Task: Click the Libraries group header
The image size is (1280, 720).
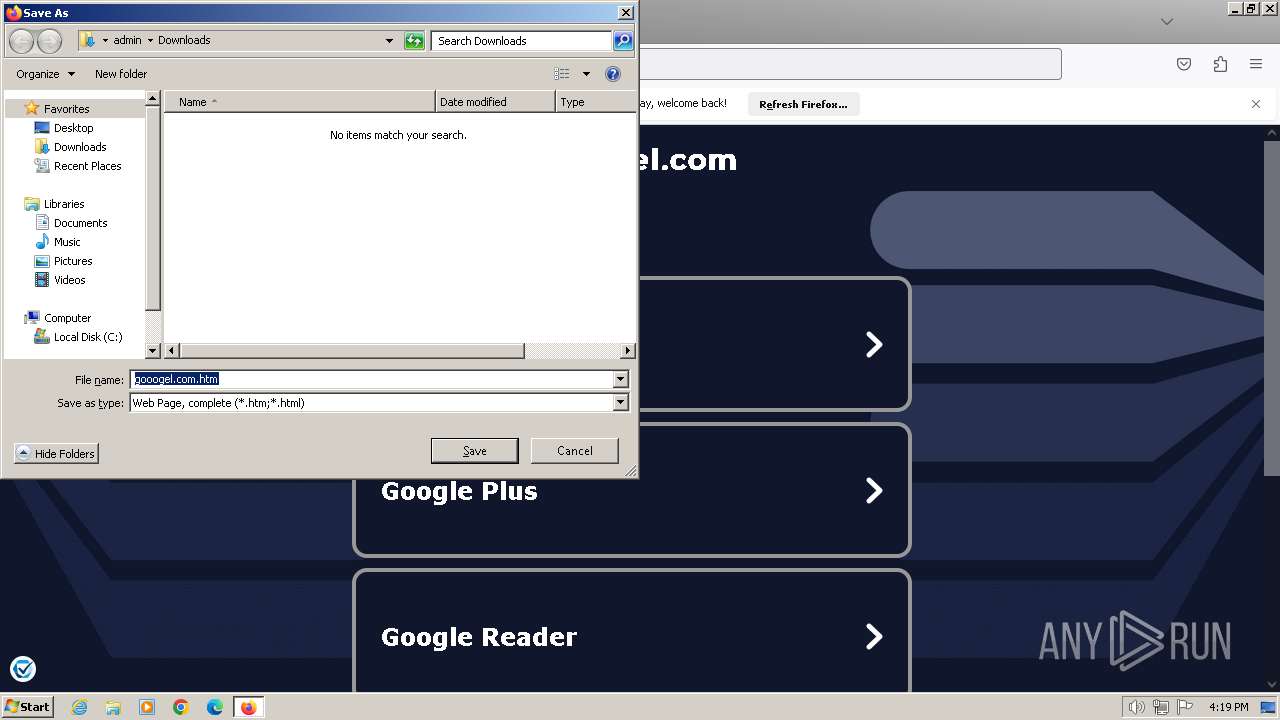Action: 63,204
